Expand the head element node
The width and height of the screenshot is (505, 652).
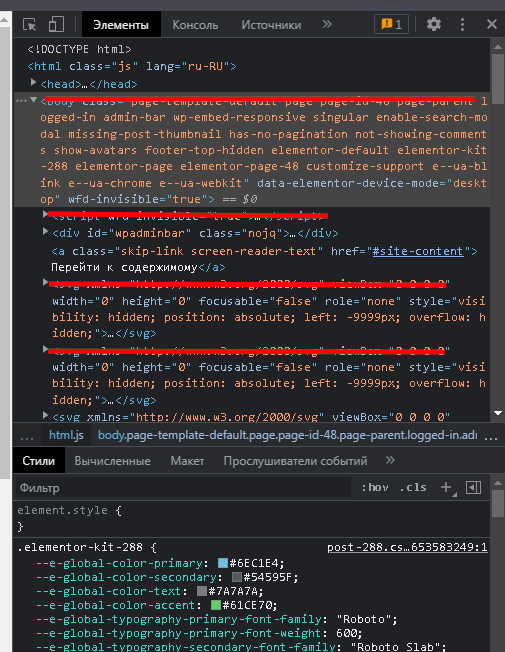[x=33, y=83]
